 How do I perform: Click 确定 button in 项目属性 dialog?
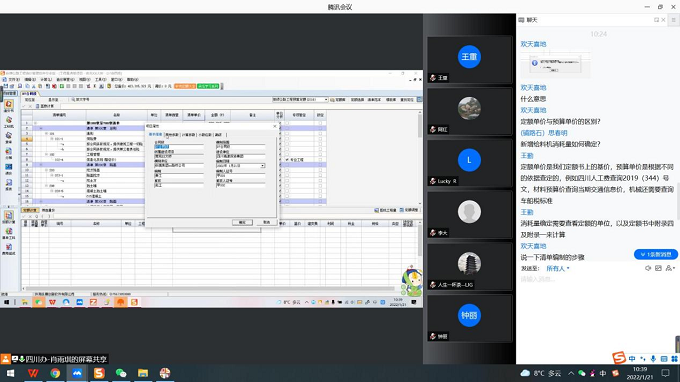click(x=242, y=222)
